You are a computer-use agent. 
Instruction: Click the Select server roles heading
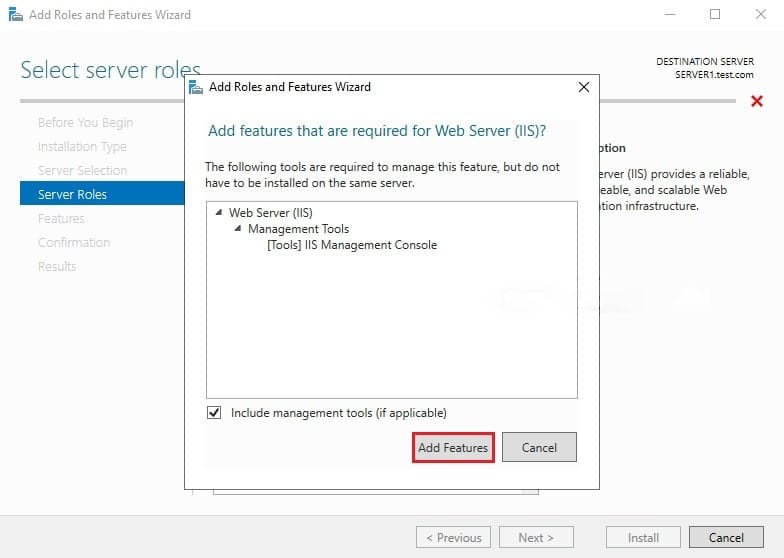[110, 70]
